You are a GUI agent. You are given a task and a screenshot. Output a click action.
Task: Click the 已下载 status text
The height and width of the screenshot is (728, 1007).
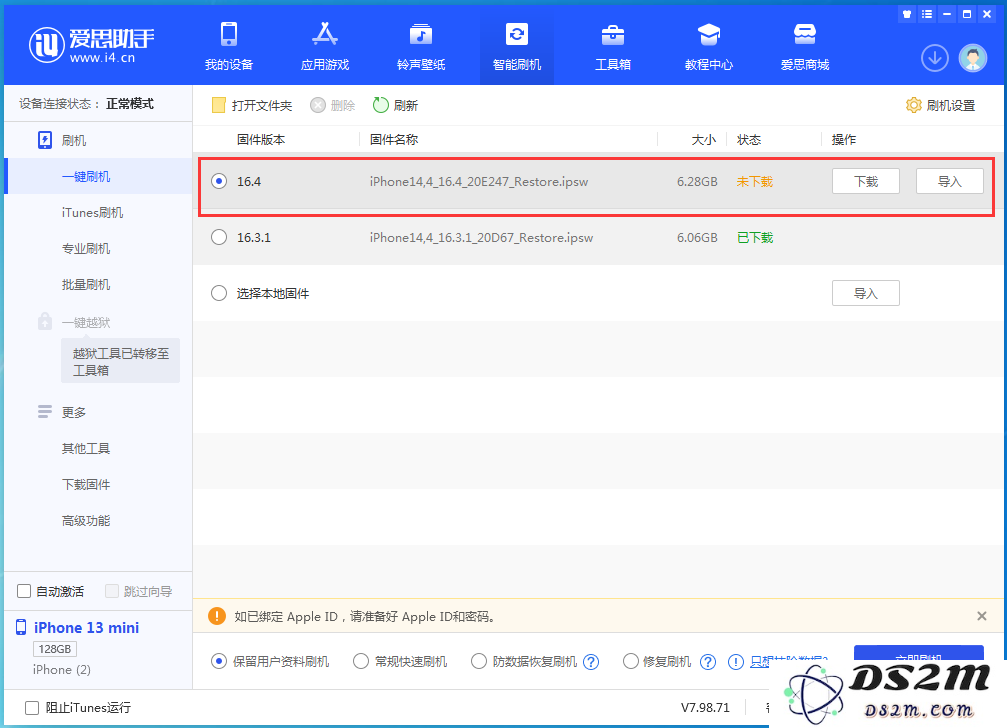point(755,238)
